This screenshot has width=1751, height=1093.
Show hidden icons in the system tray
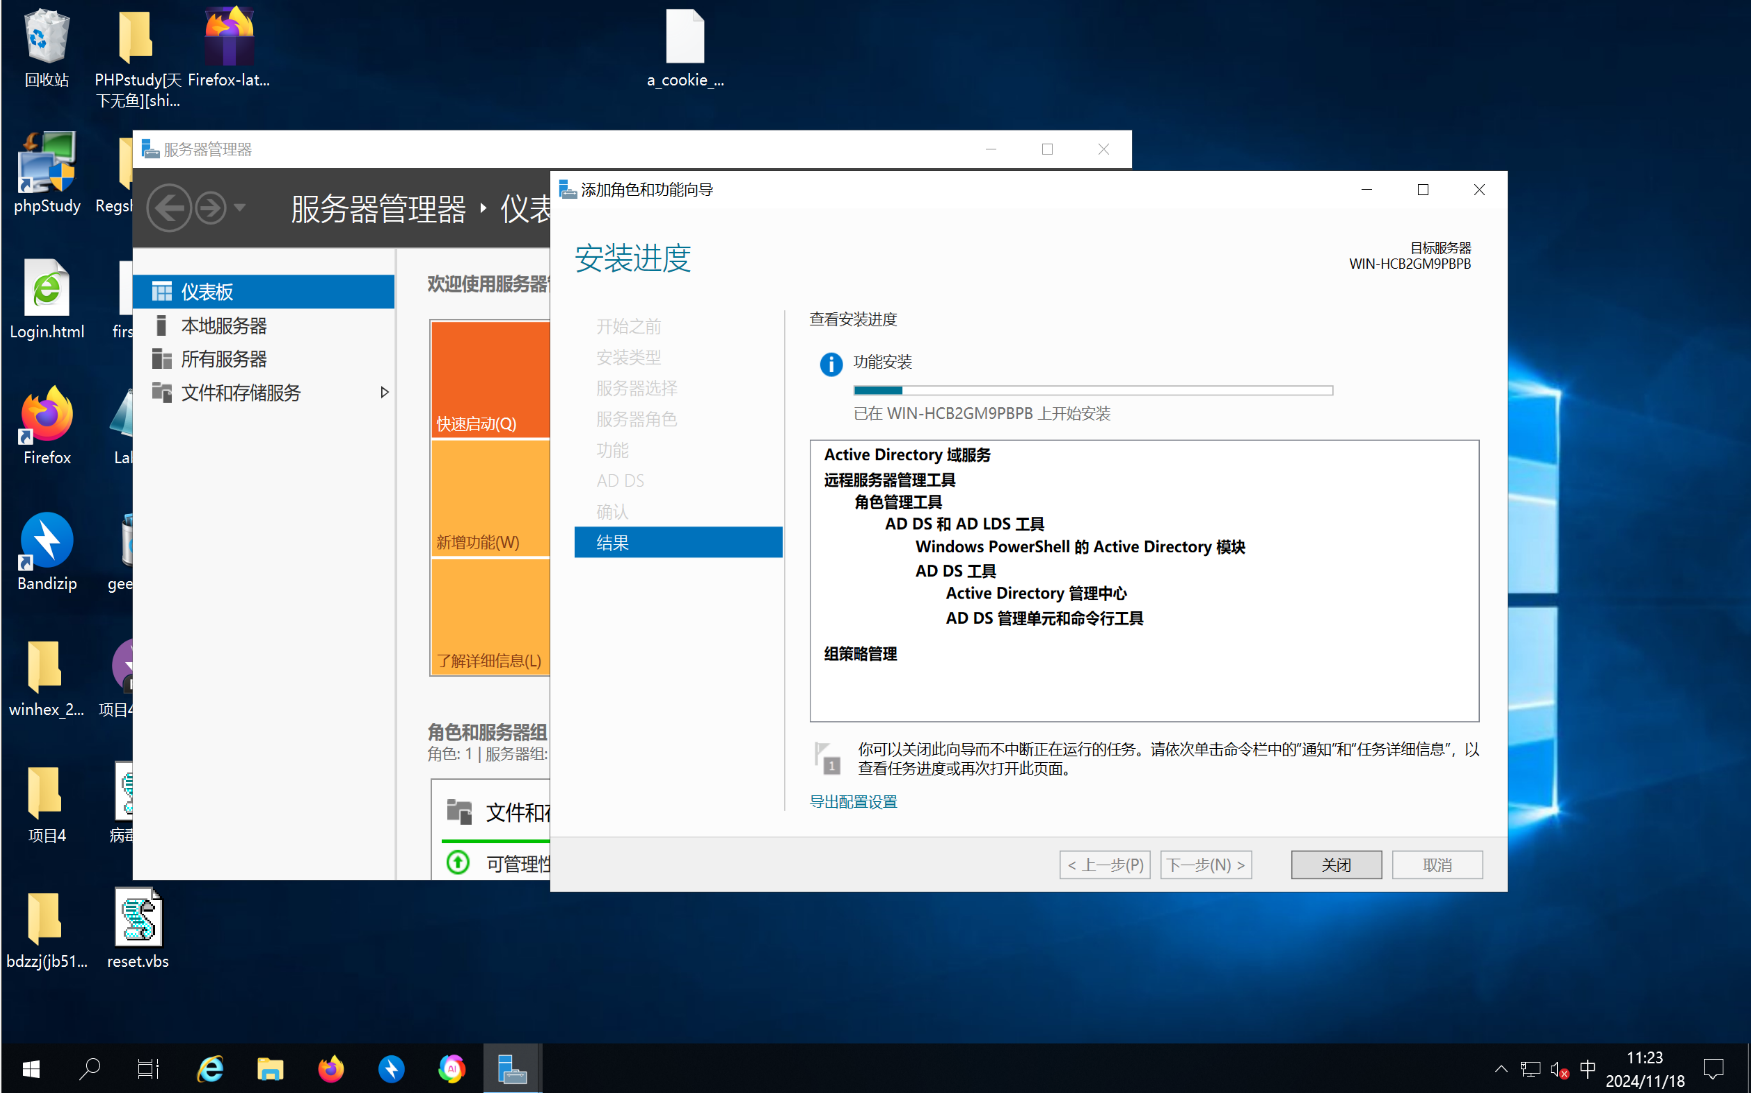click(x=1501, y=1068)
